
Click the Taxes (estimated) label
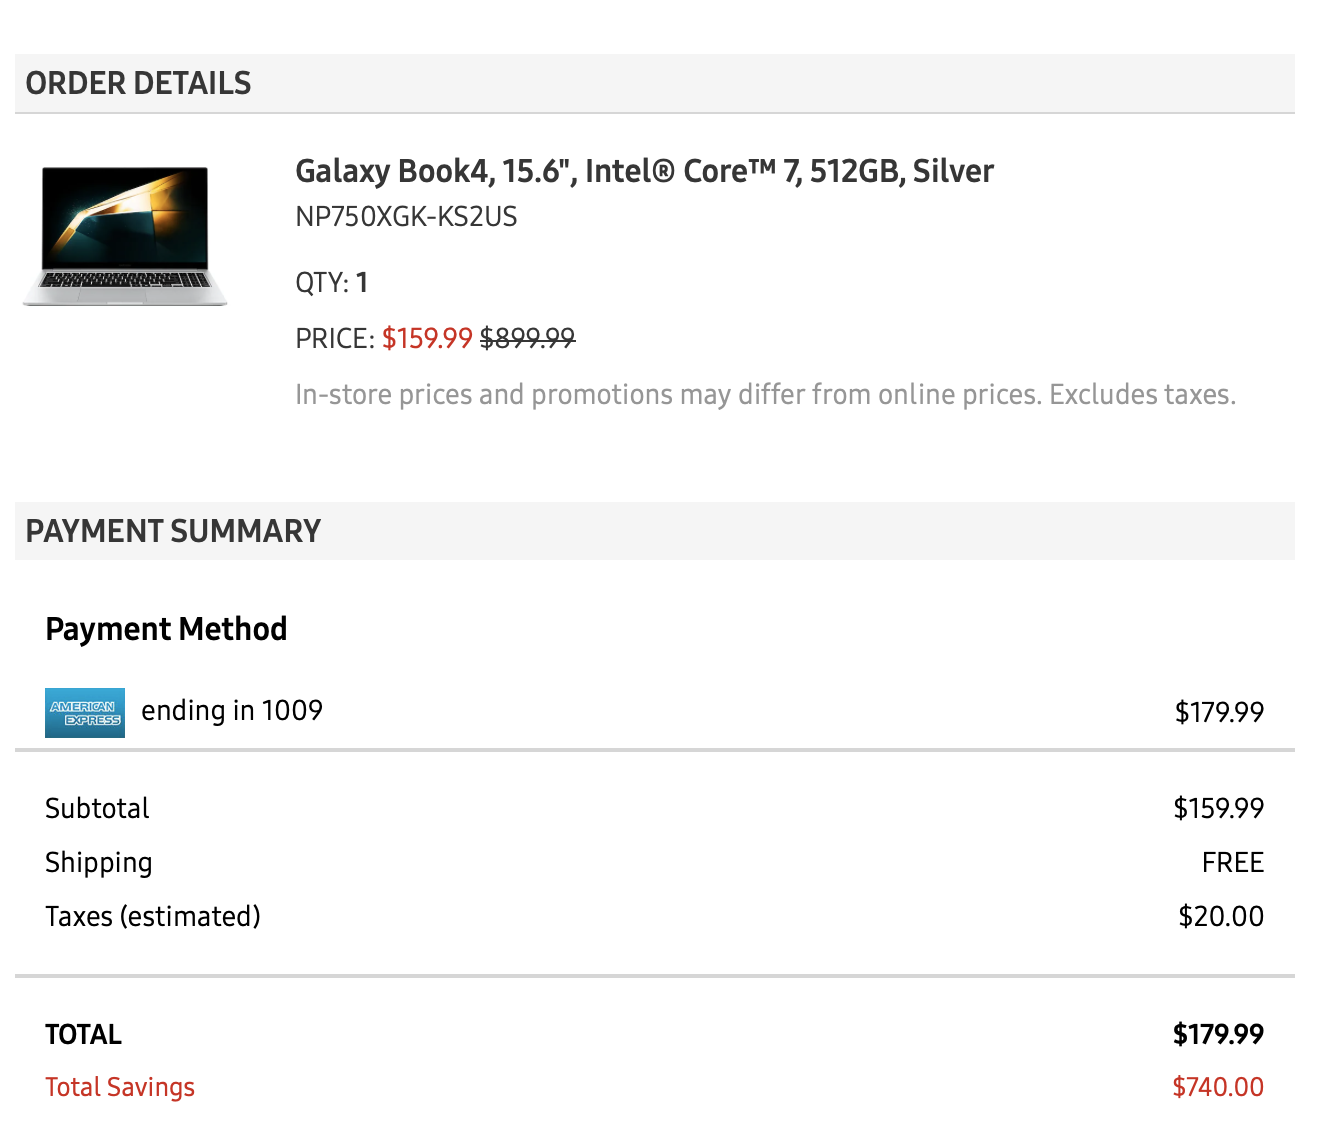click(x=153, y=916)
